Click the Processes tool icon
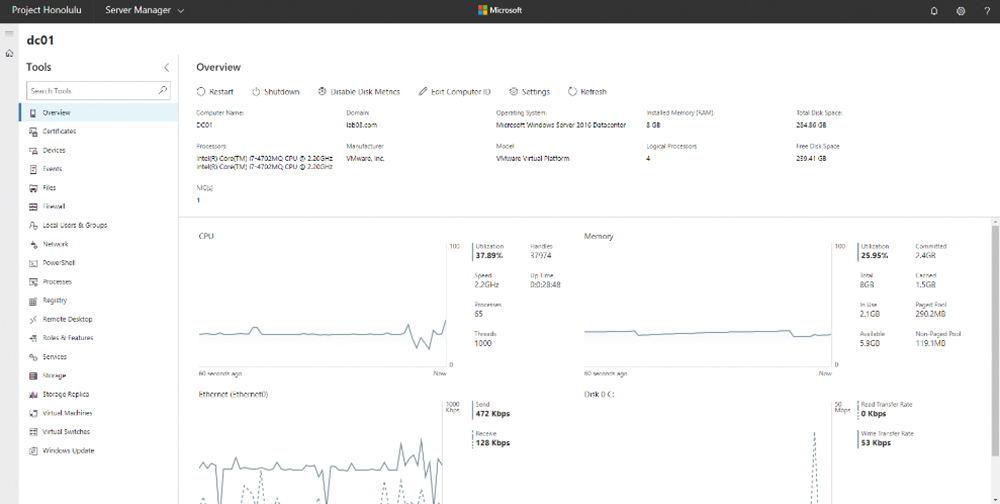Screen dimensions: 1000x504 [x=33, y=282]
